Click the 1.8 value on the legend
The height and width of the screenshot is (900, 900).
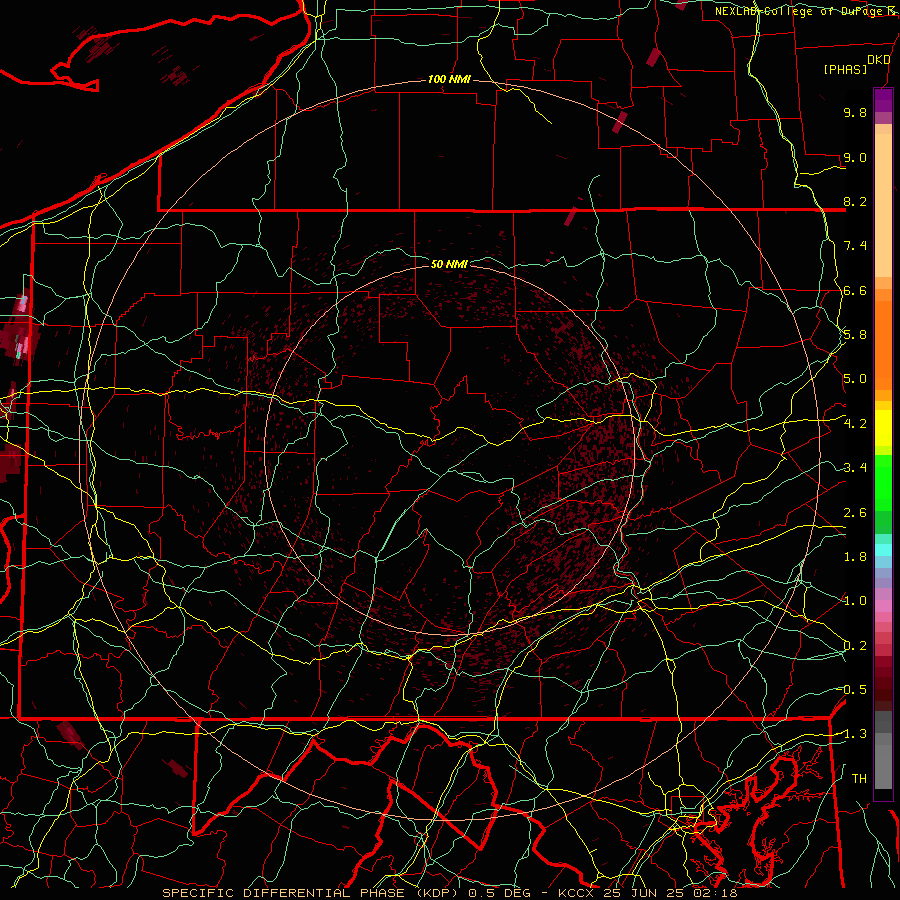(x=855, y=557)
